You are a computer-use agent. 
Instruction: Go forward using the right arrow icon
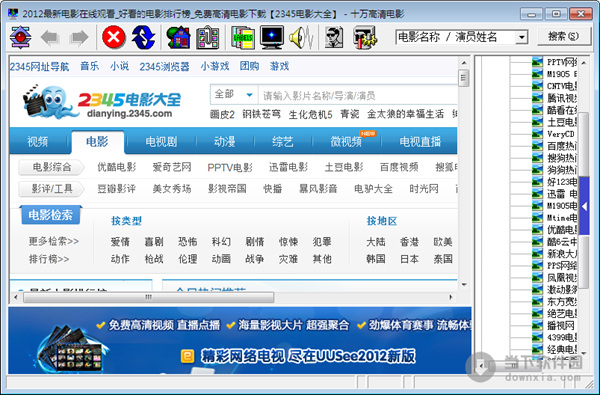pos(79,38)
